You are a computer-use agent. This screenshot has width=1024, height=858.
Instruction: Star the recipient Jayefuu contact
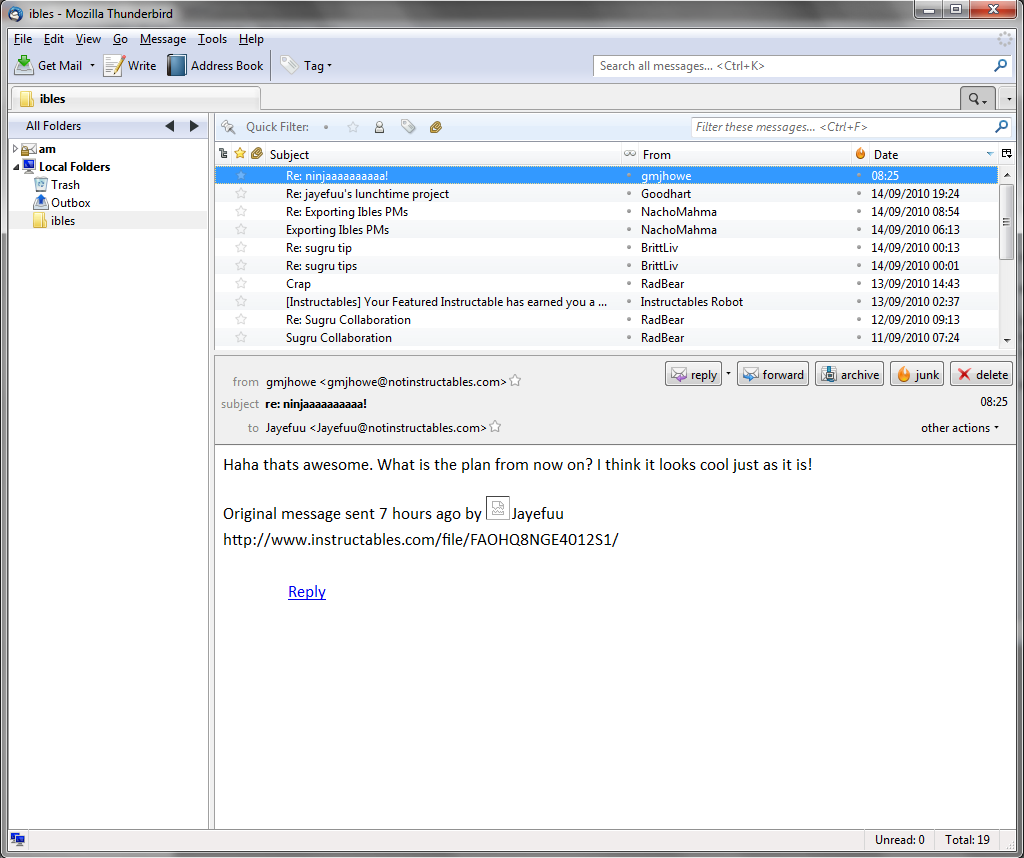[495, 426]
